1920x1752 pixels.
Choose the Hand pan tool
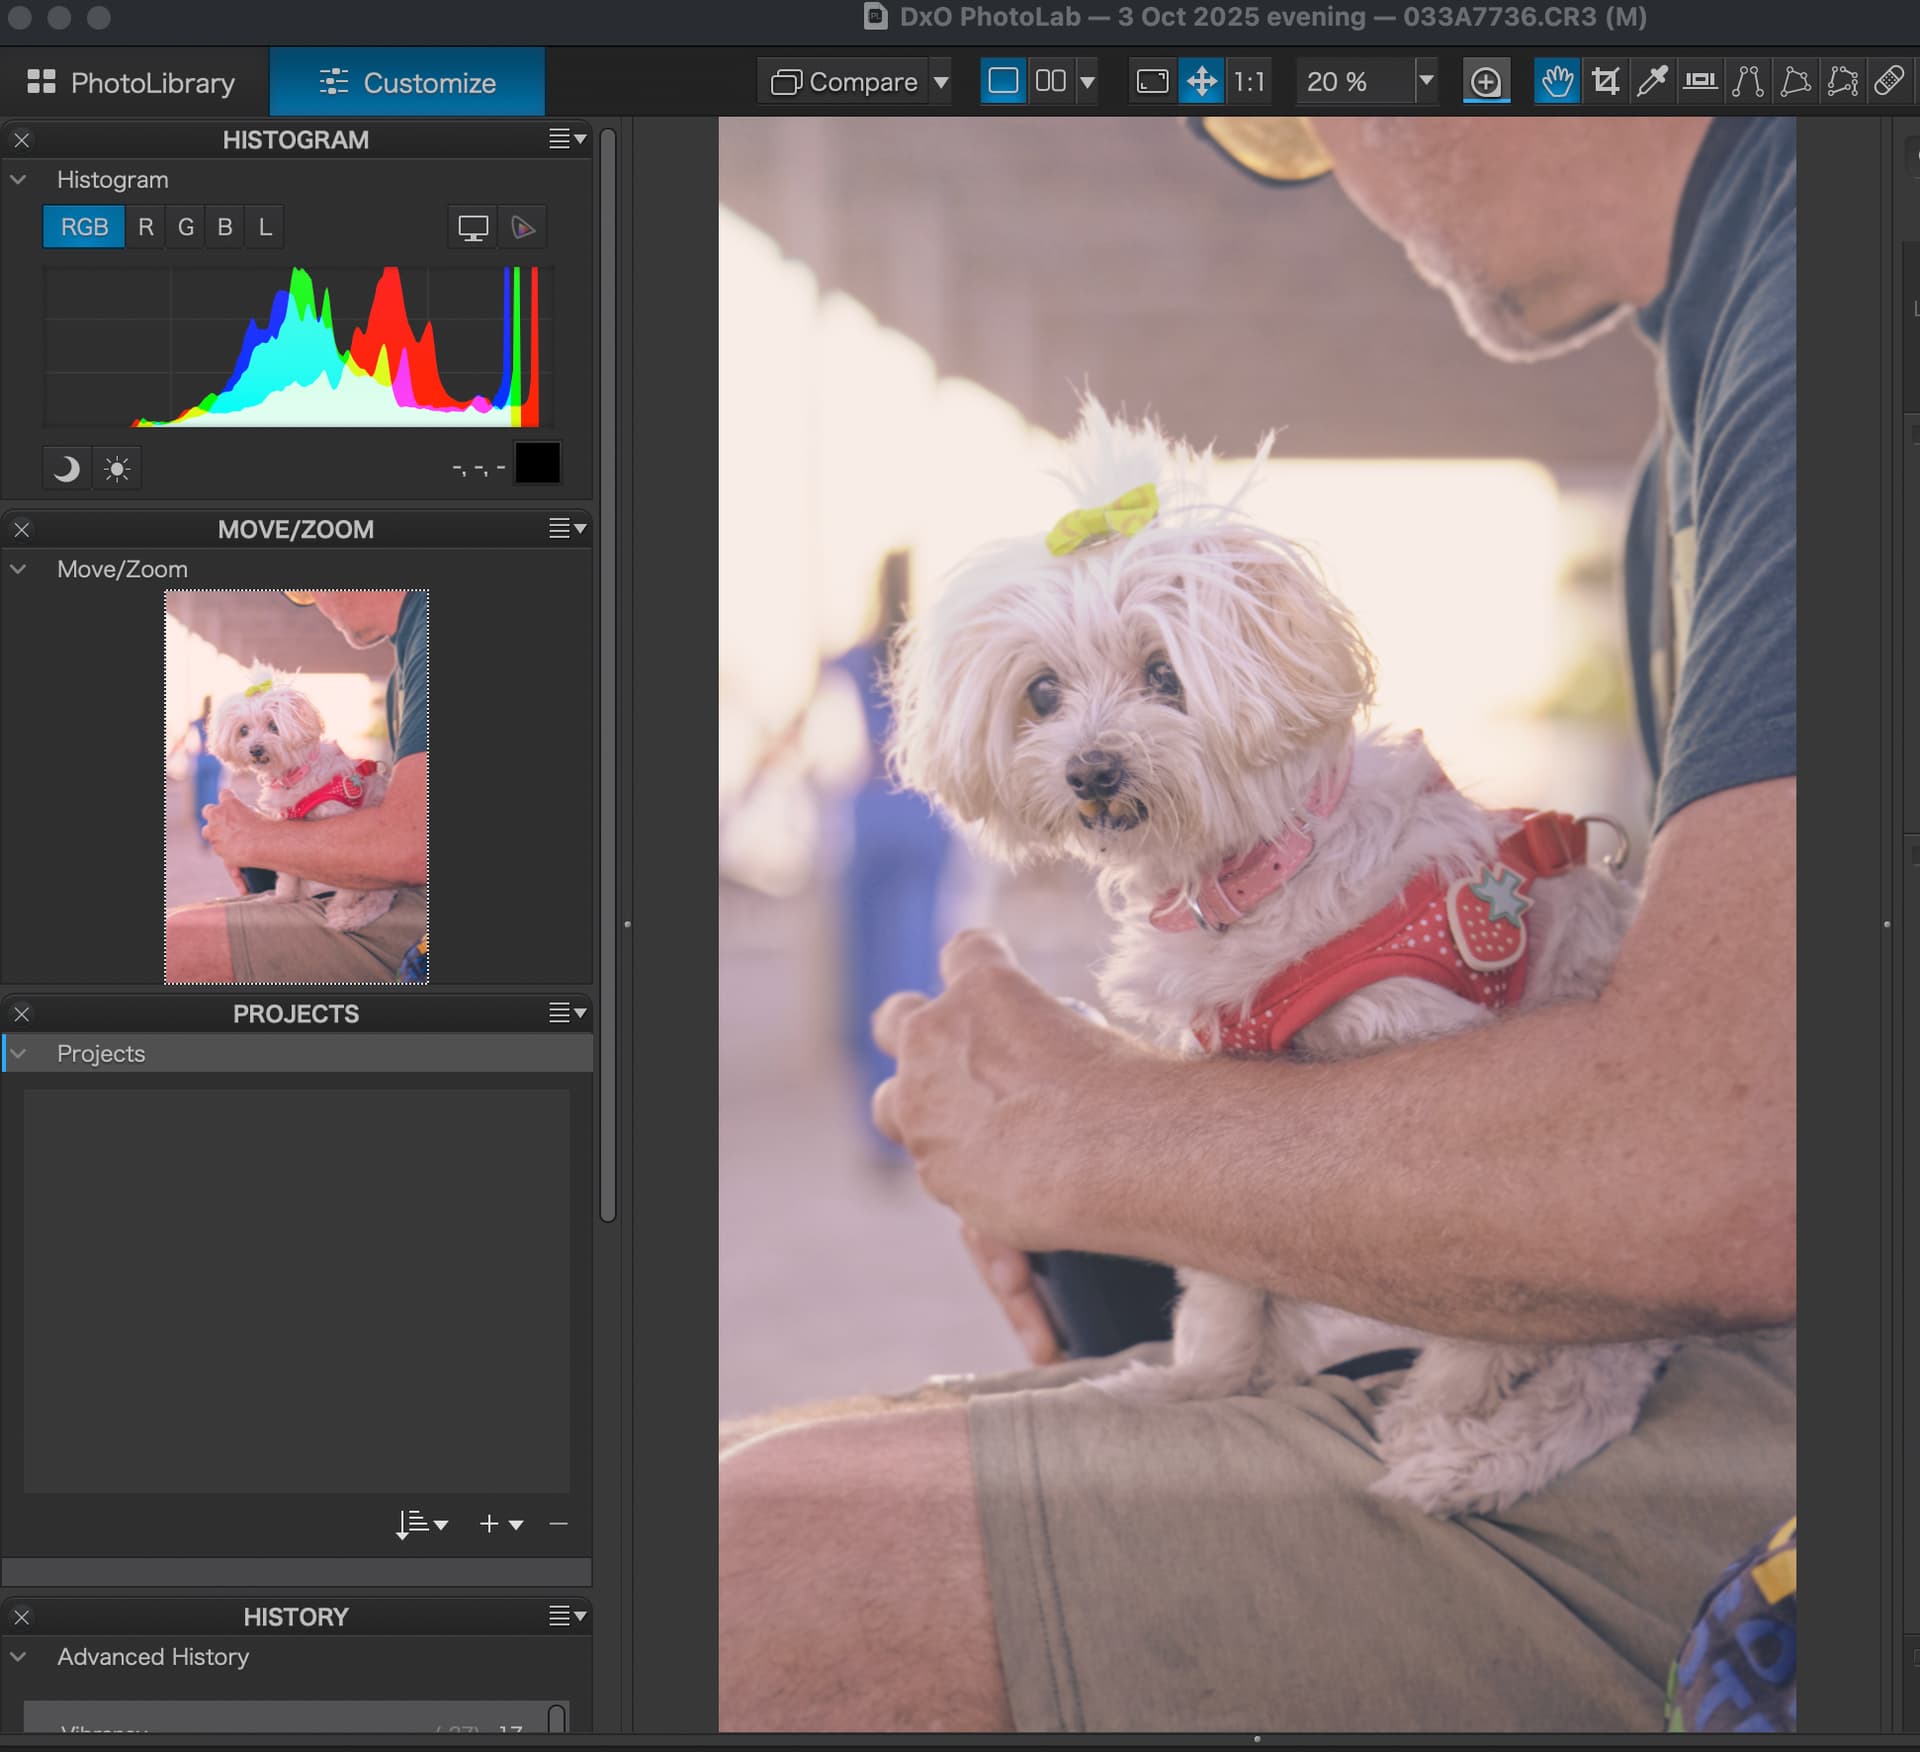pyautogui.click(x=1556, y=81)
